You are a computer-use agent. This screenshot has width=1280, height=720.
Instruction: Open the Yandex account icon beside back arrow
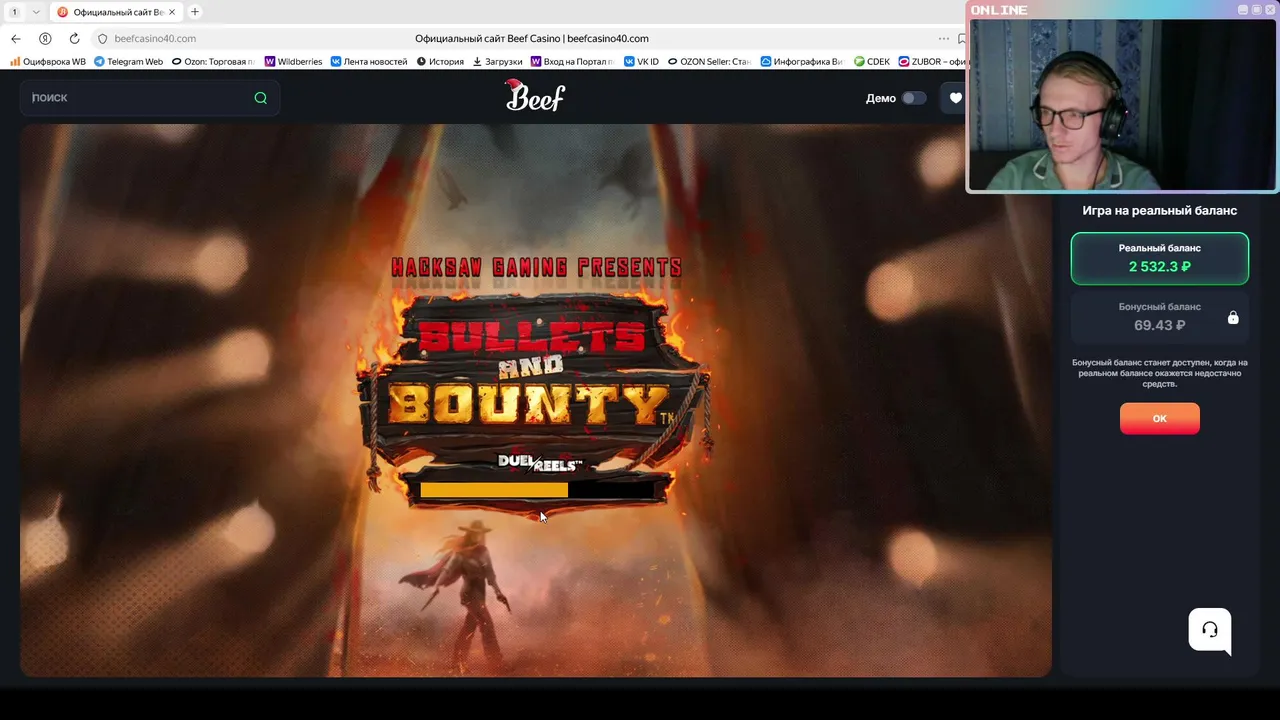point(45,38)
